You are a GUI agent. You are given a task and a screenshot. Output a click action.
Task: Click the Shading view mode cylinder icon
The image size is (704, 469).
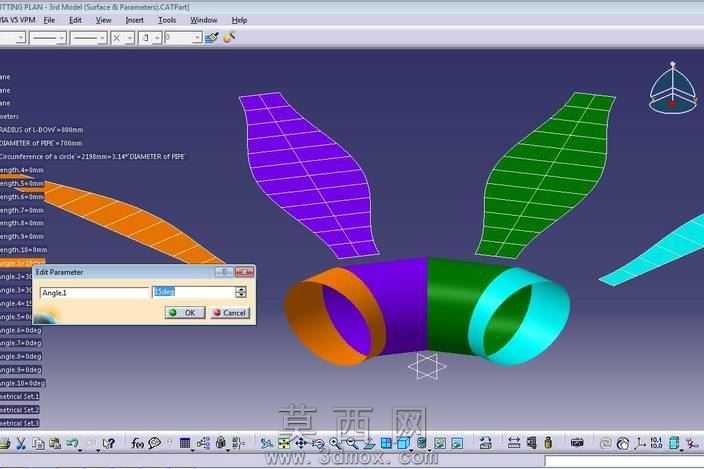click(x=422, y=443)
